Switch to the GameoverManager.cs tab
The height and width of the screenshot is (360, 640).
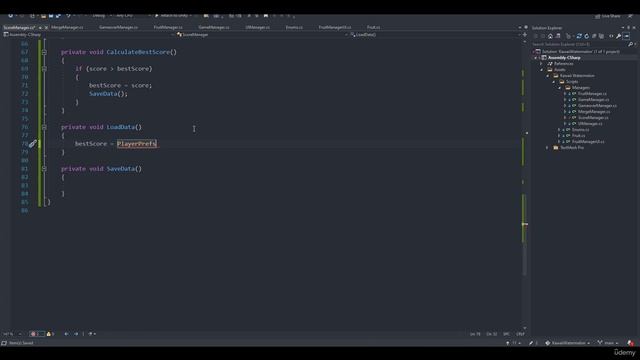[118, 27]
